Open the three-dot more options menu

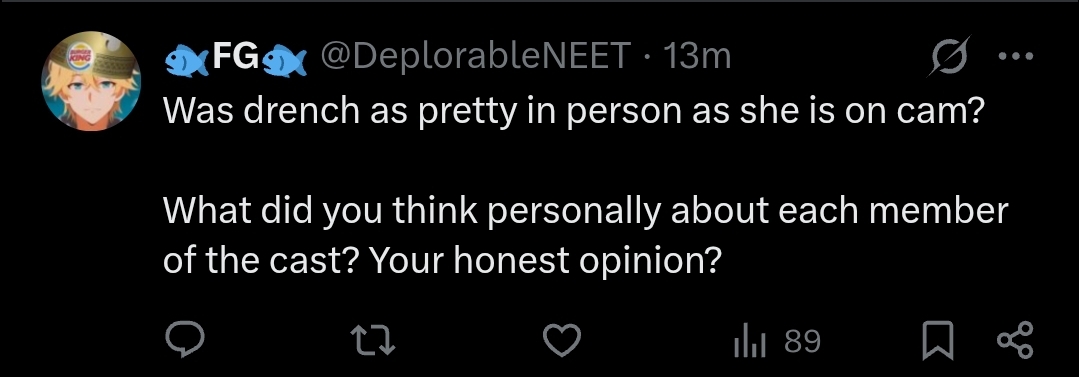[x=1016, y=56]
